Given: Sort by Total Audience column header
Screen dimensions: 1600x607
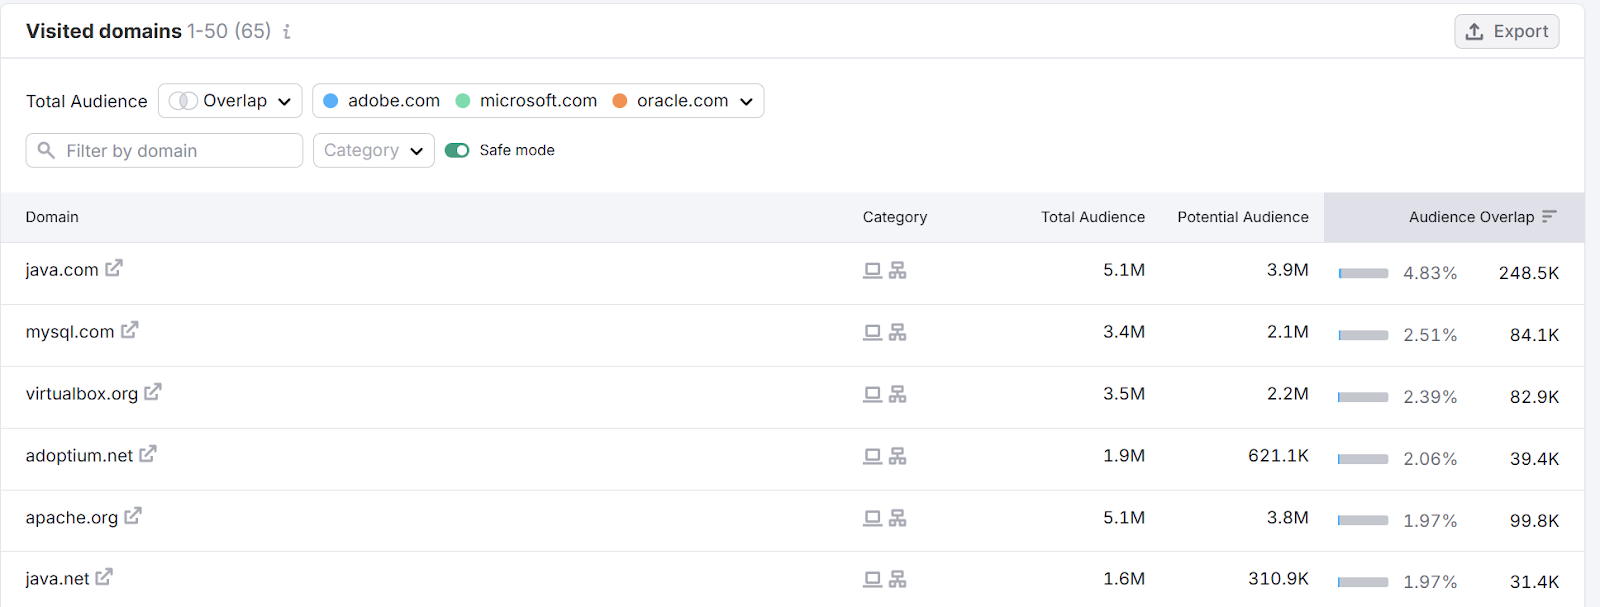Looking at the screenshot, I should pos(1092,217).
